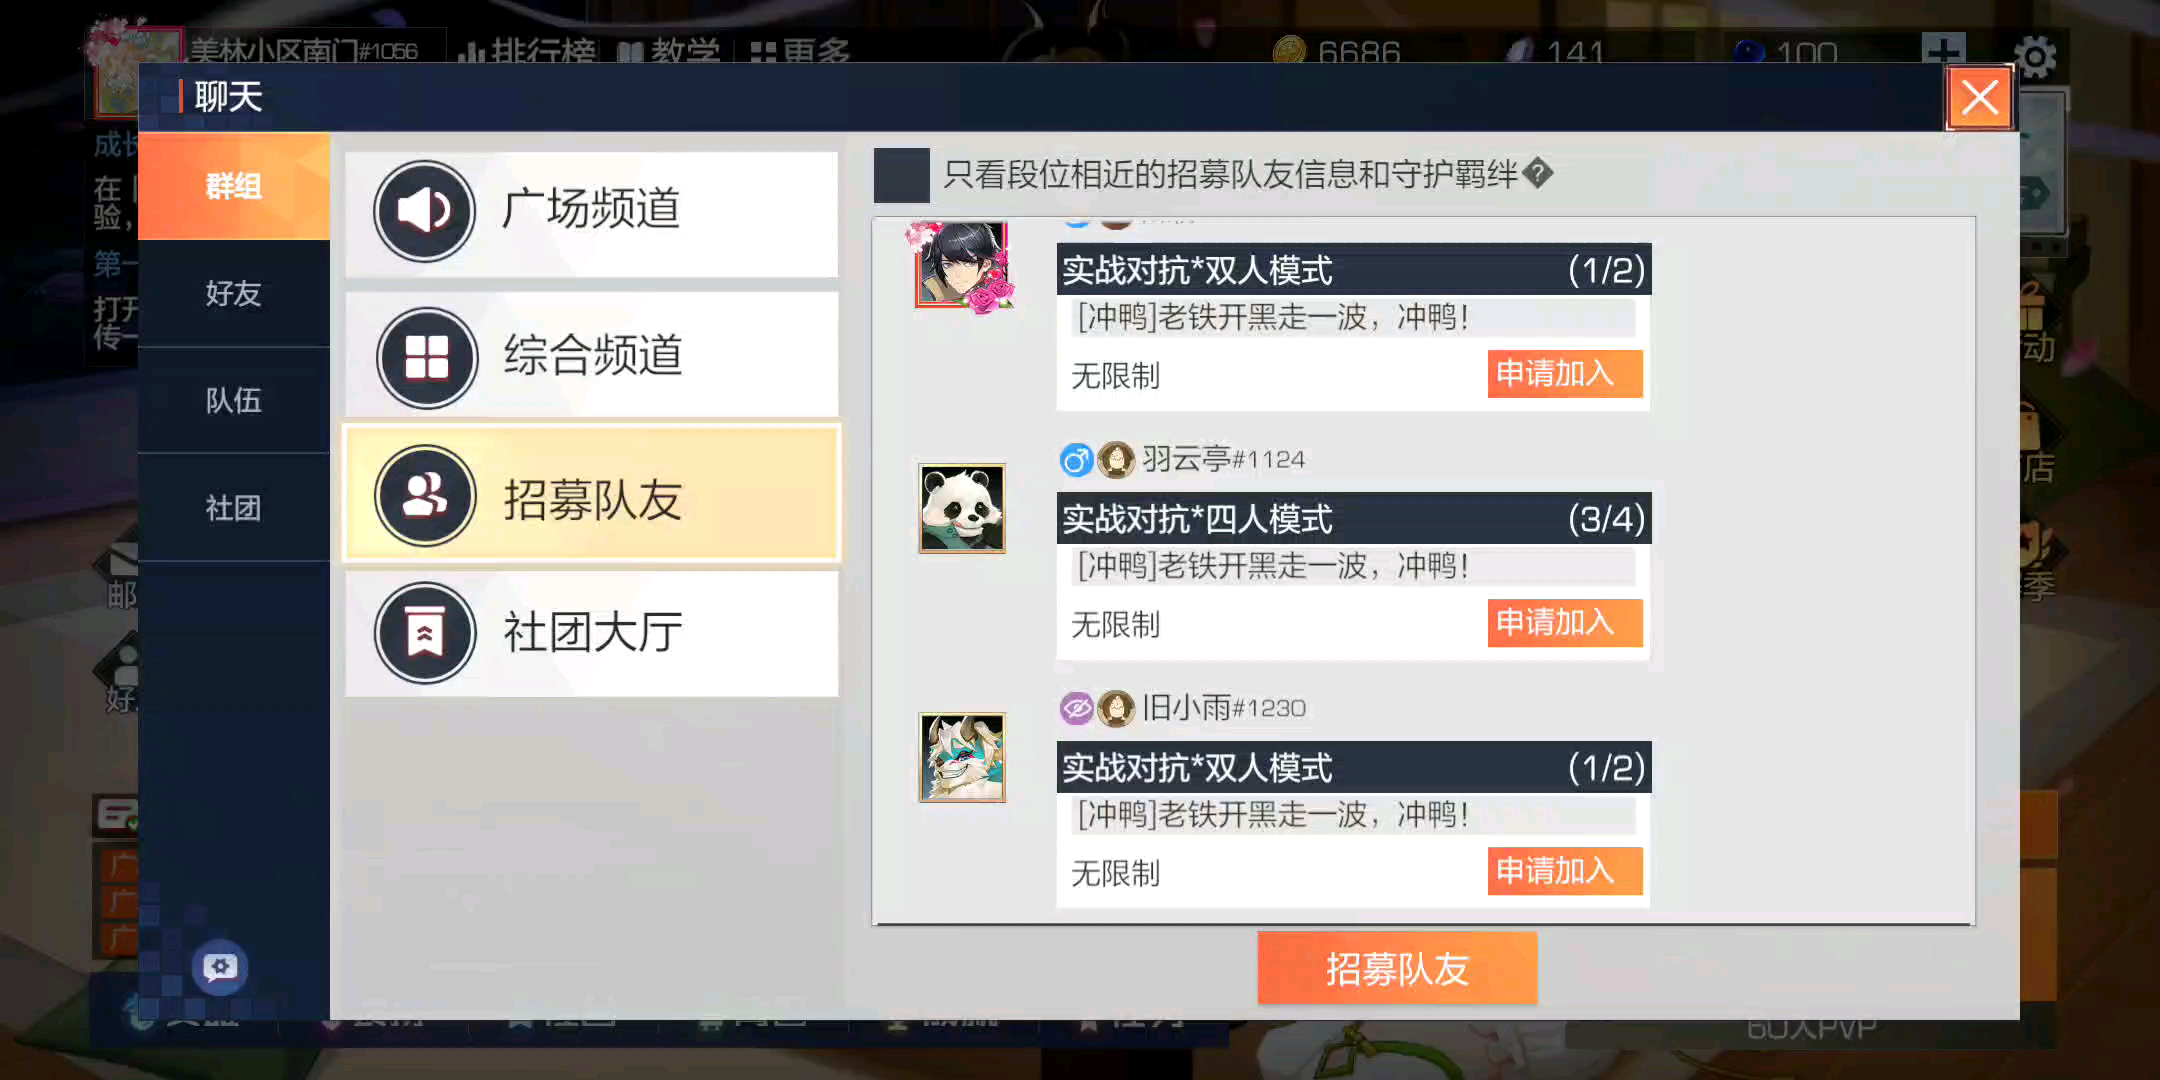The image size is (2160, 1080).
Task: Open the main settings gear icon
Action: click(2035, 57)
